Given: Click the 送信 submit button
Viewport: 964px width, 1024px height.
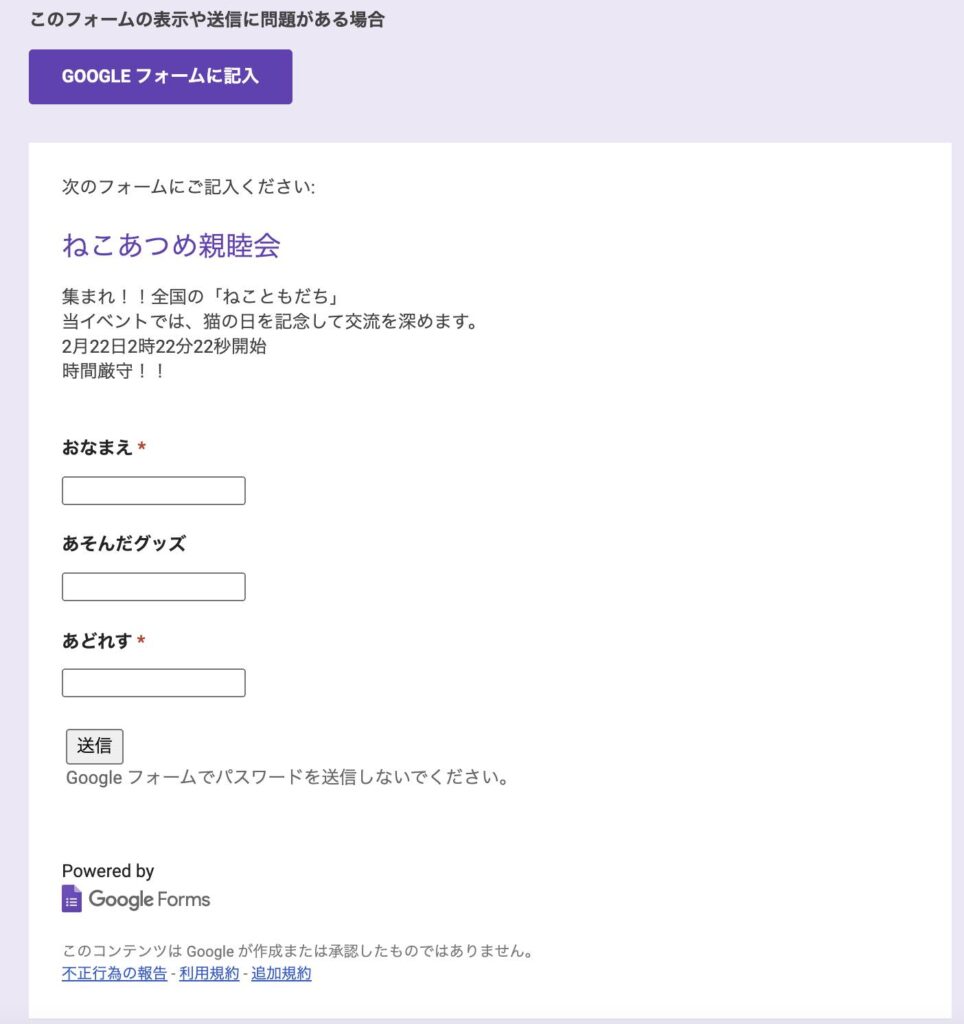Looking at the screenshot, I should pyautogui.click(x=94, y=746).
